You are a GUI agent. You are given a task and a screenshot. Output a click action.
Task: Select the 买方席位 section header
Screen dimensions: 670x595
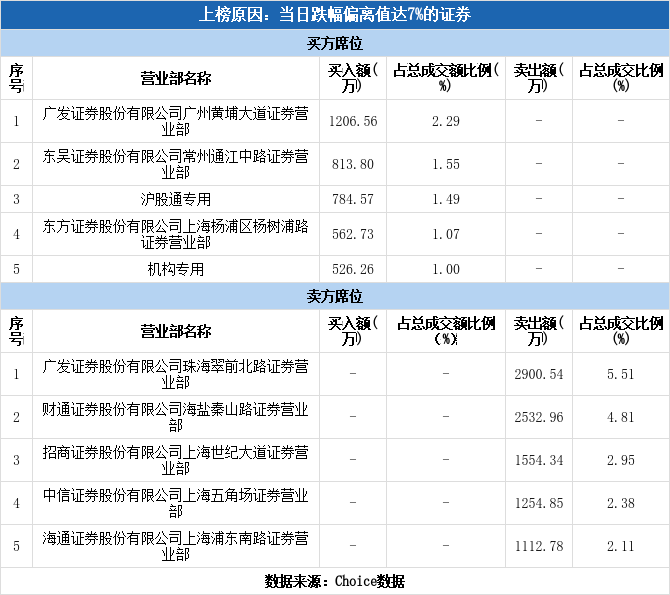(x=335, y=43)
